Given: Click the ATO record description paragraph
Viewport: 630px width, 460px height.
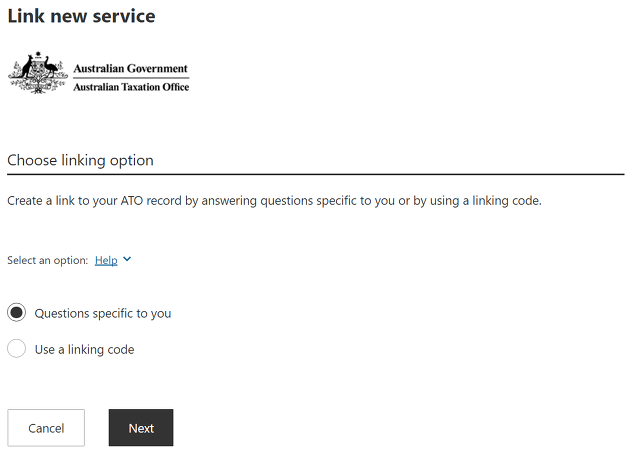Looking at the screenshot, I should [x=274, y=200].
